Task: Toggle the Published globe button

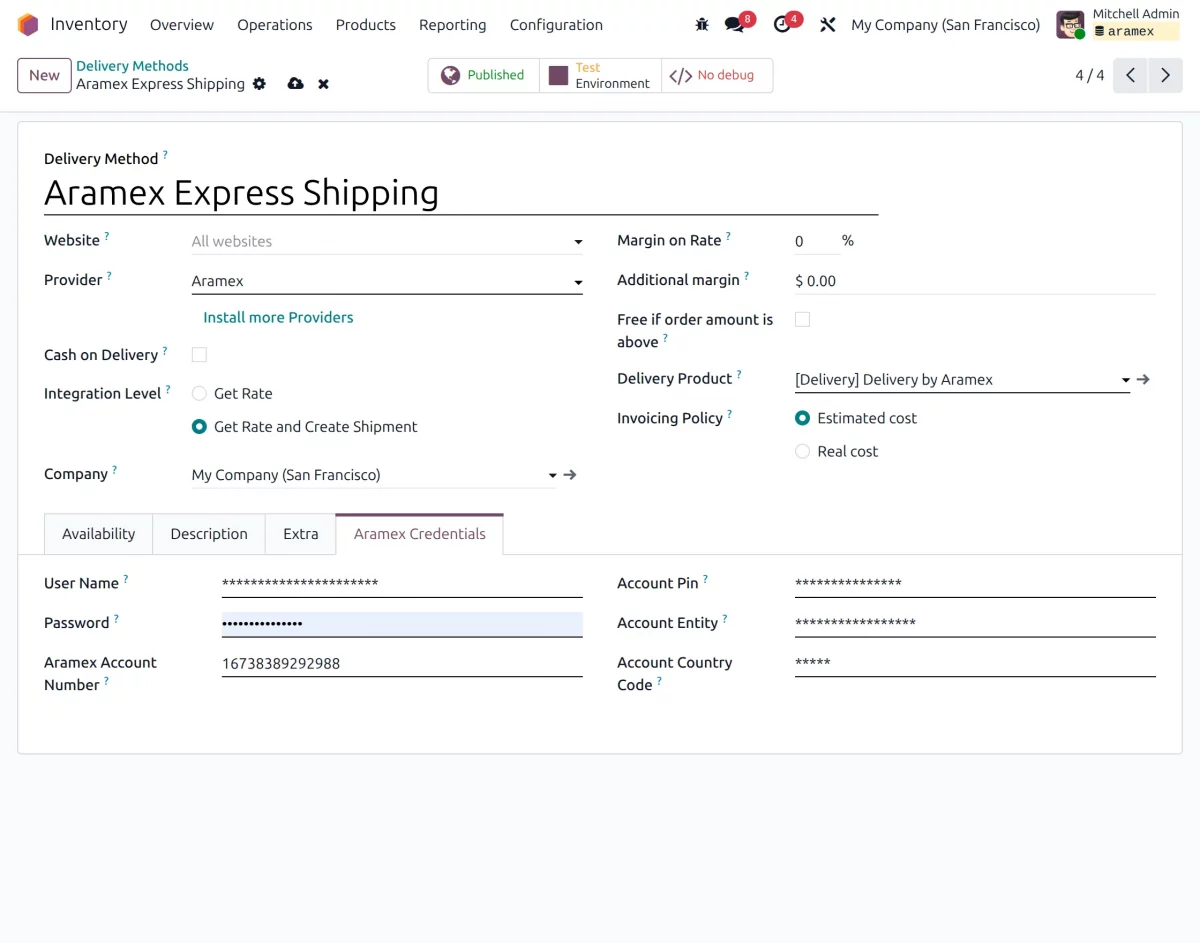Action: 484,75
